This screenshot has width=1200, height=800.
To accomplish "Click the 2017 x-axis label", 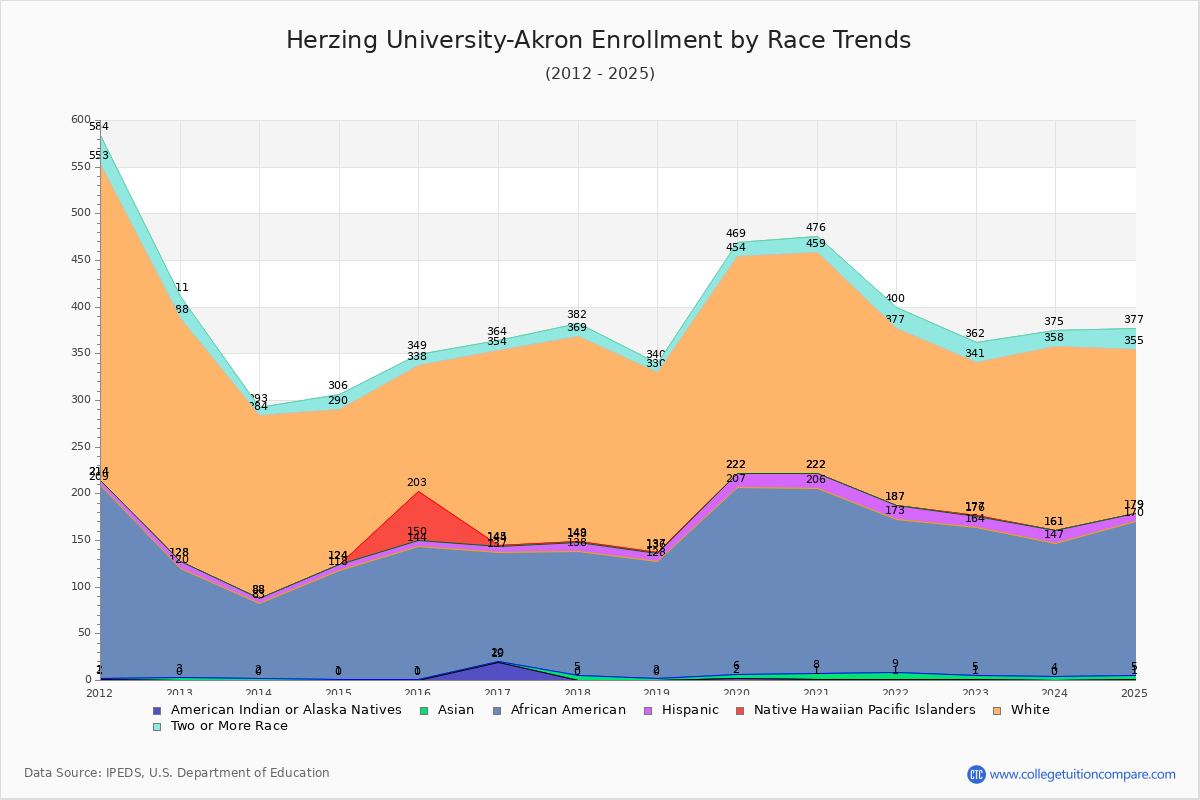I will [498, 693].
